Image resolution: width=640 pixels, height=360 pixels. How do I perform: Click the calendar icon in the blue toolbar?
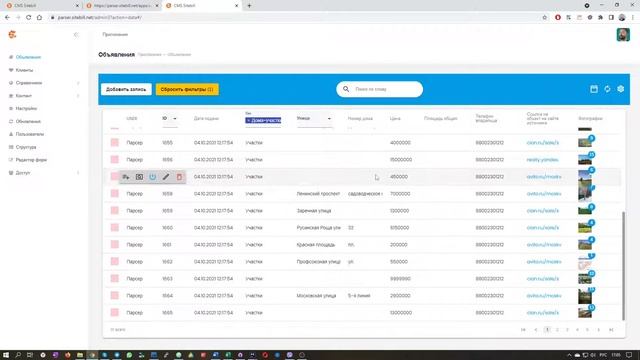(594, 89)
